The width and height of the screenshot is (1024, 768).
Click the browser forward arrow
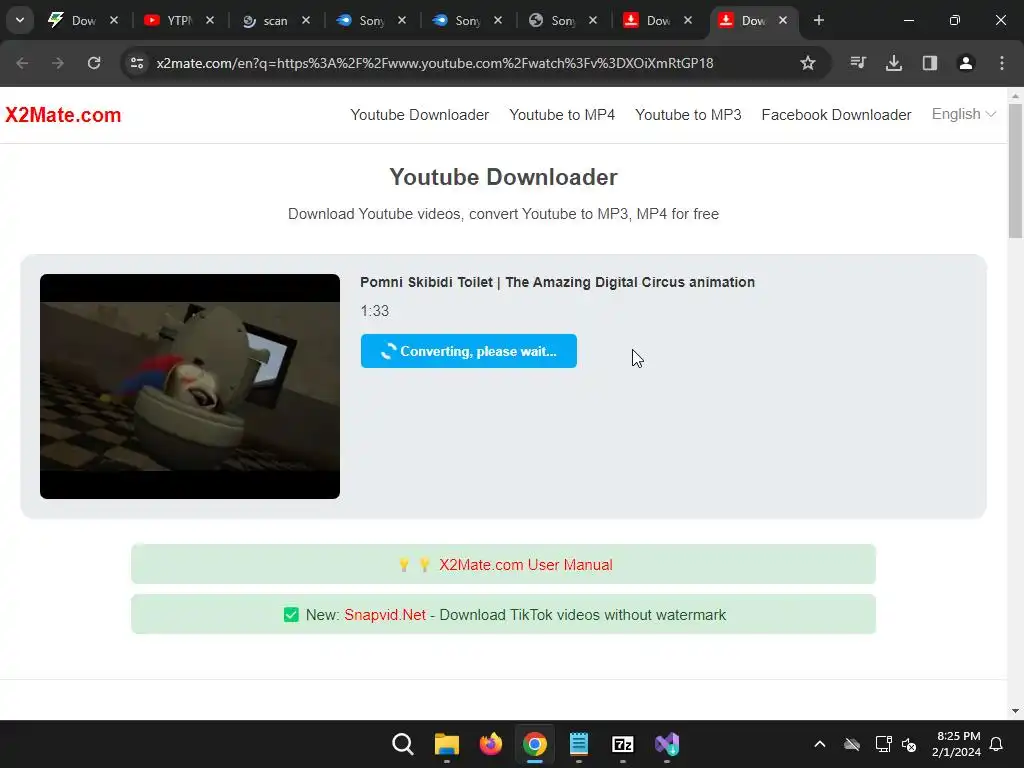point(58,63)
